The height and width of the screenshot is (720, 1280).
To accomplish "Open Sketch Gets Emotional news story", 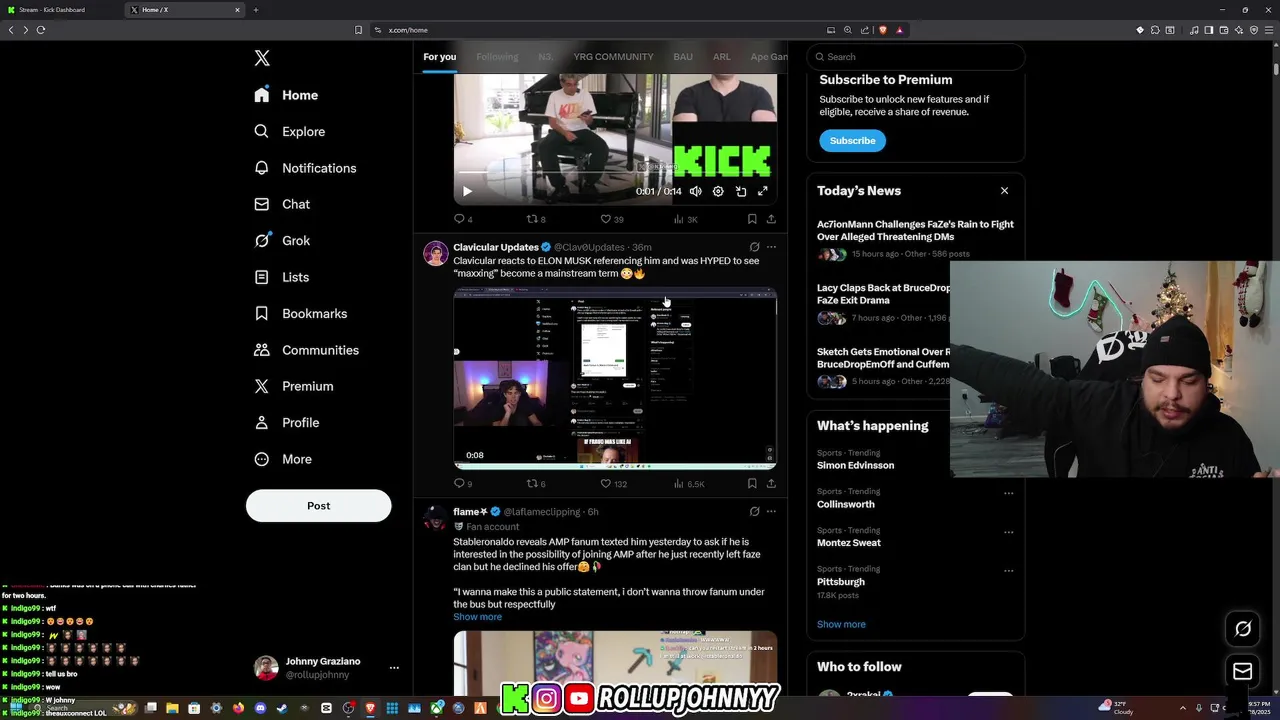I will pyautogui.click(x=884, y=358).
